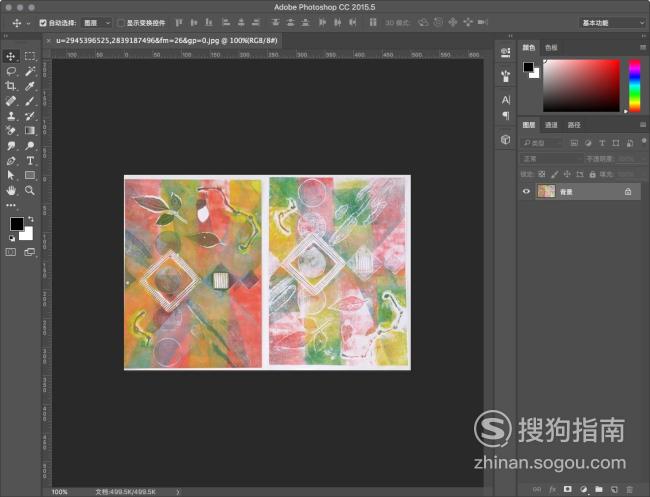Open the 3D panel icon

pyautogui.click(x=506, y=139)
